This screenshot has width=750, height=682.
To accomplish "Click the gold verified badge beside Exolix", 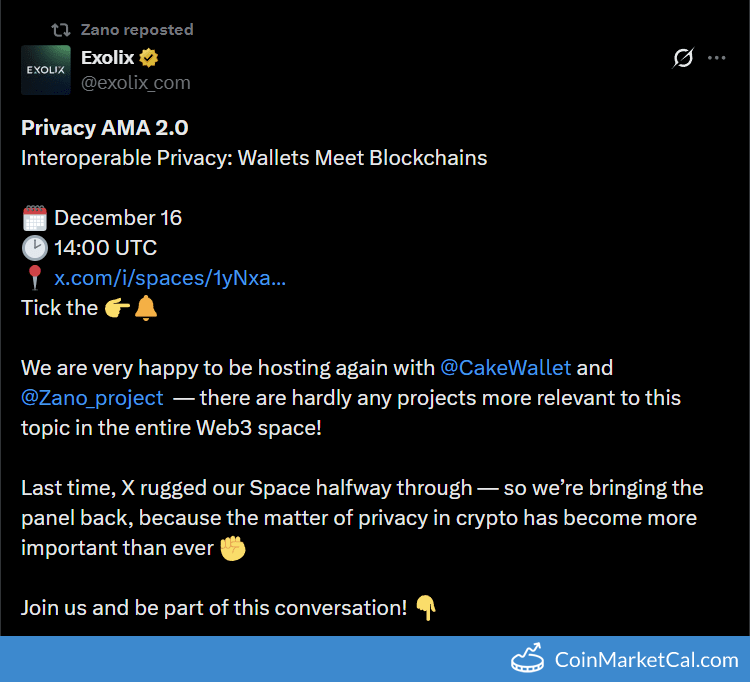I will [150, 58].
